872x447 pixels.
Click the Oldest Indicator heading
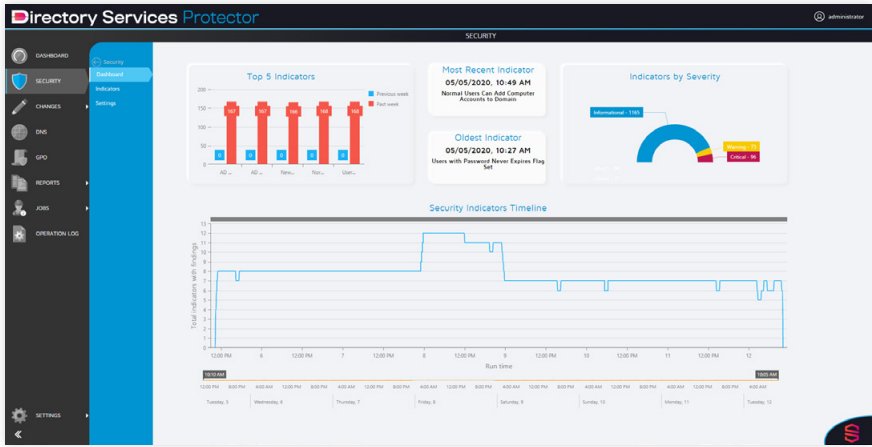[488, 137]
